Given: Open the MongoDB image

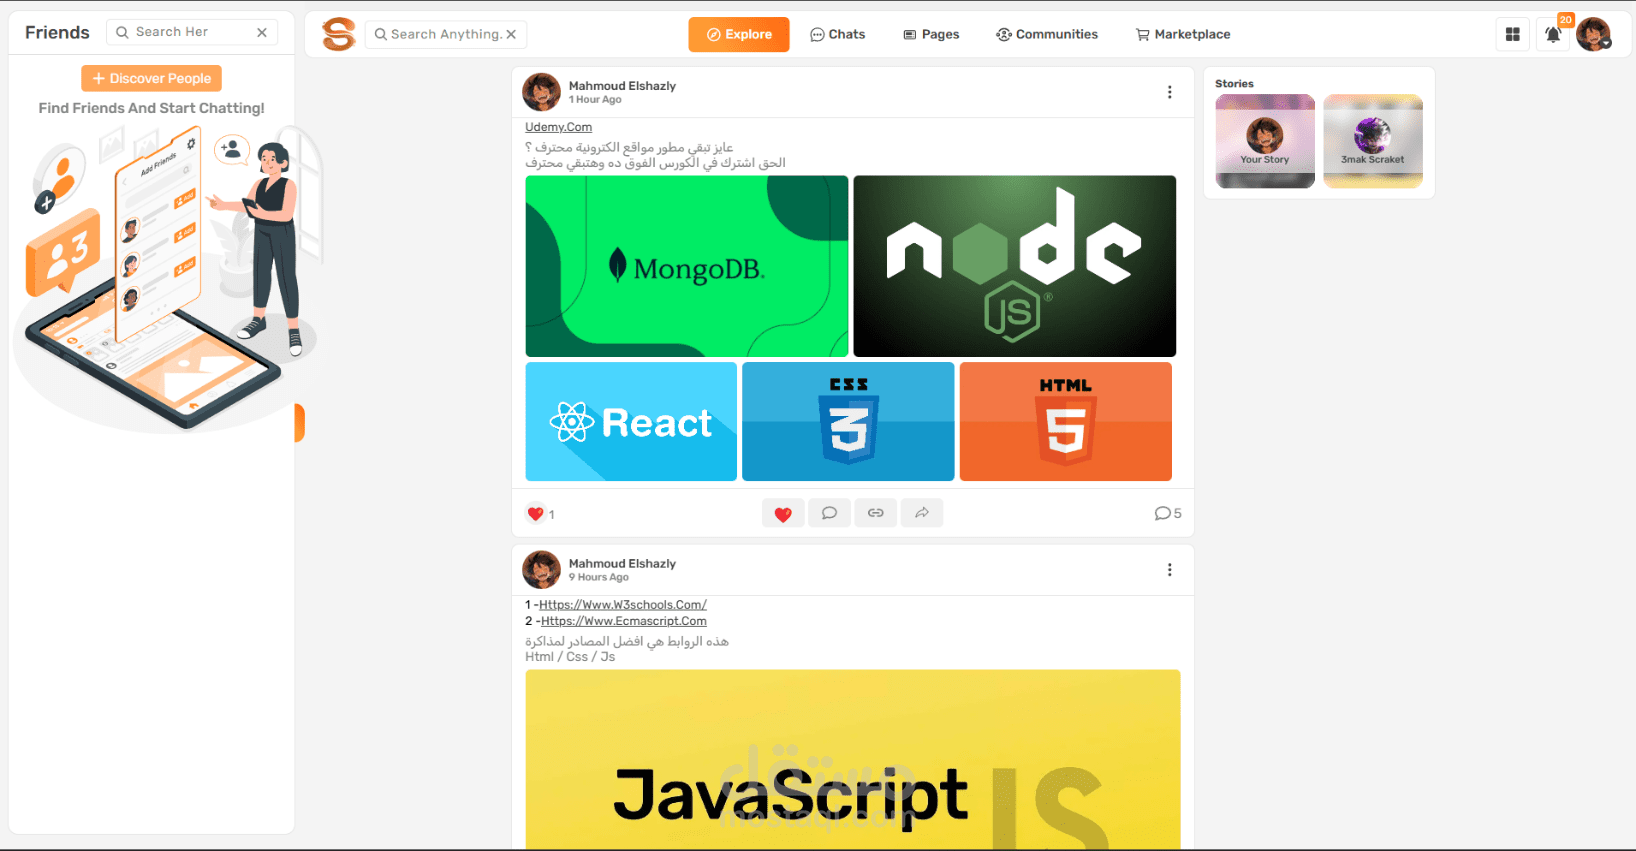Looking at the screenshot, I should coord(687,266).
